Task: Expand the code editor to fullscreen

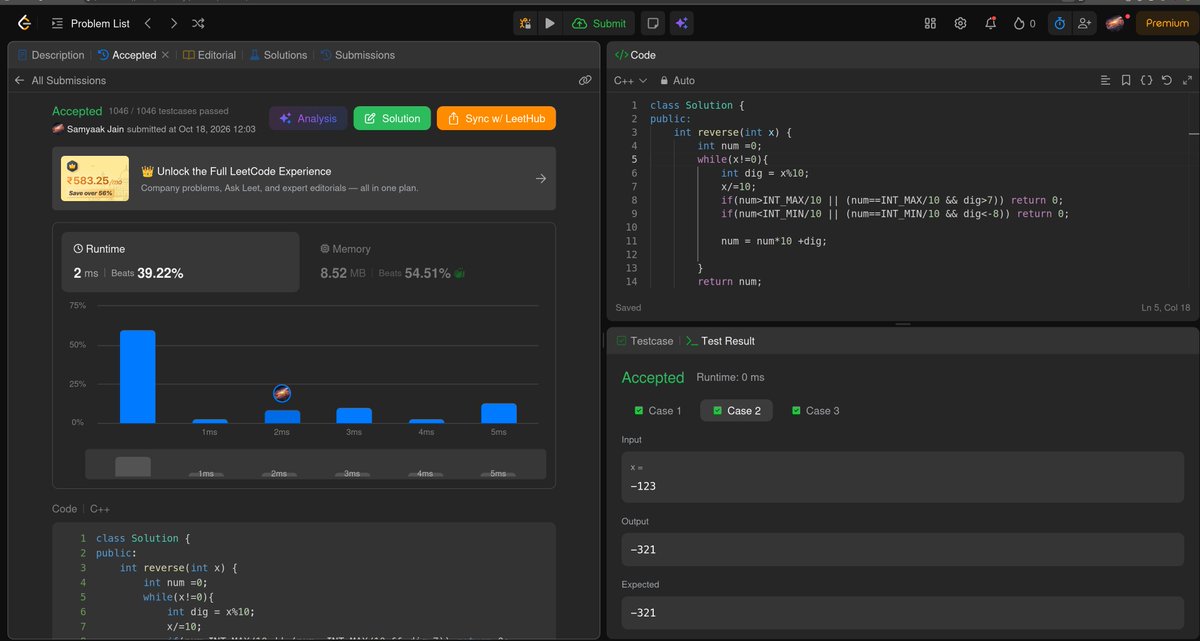Action: point(1187,80)
